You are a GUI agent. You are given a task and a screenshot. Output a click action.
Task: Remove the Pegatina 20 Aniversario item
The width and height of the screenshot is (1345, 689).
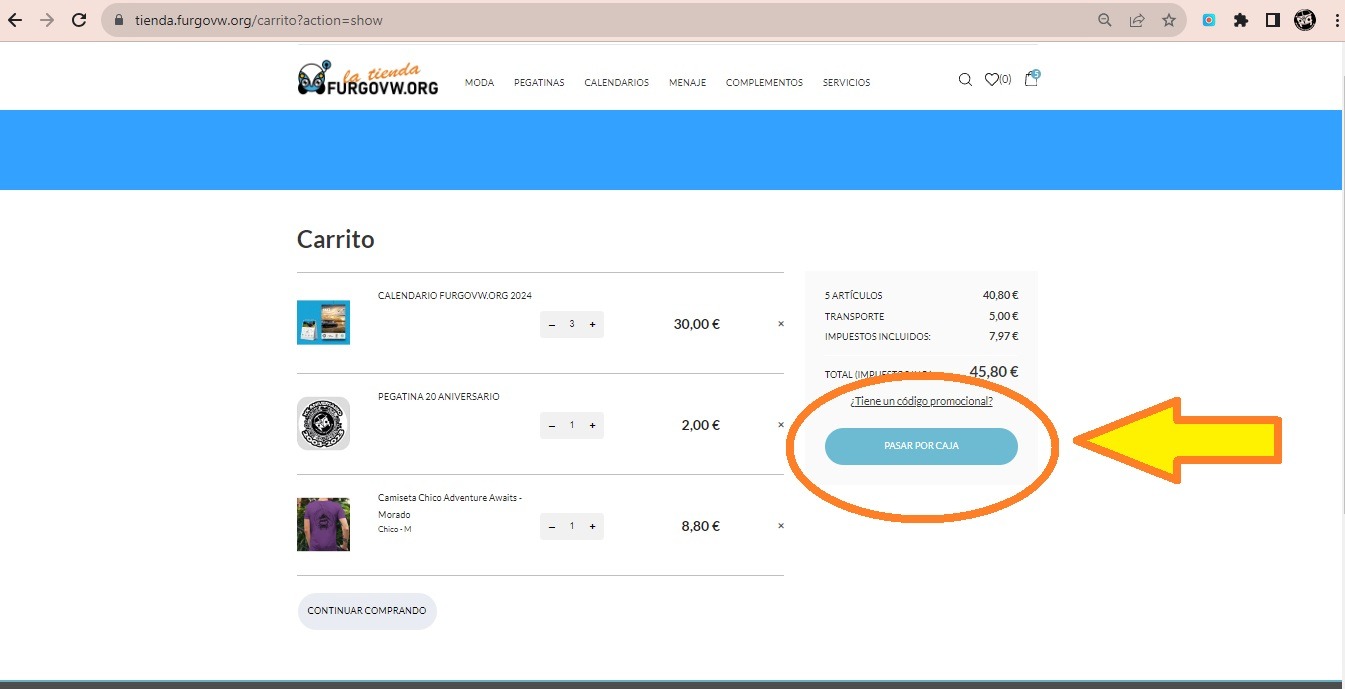781,425
